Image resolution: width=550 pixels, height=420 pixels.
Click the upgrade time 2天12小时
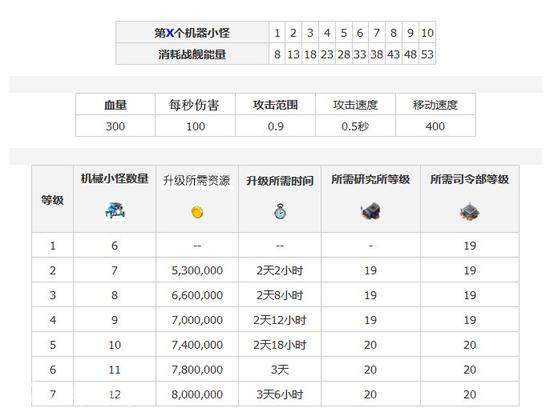coord(280,320)
